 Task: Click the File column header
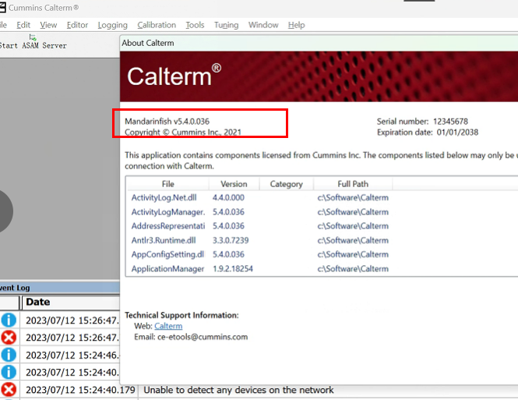click(168, 184)
